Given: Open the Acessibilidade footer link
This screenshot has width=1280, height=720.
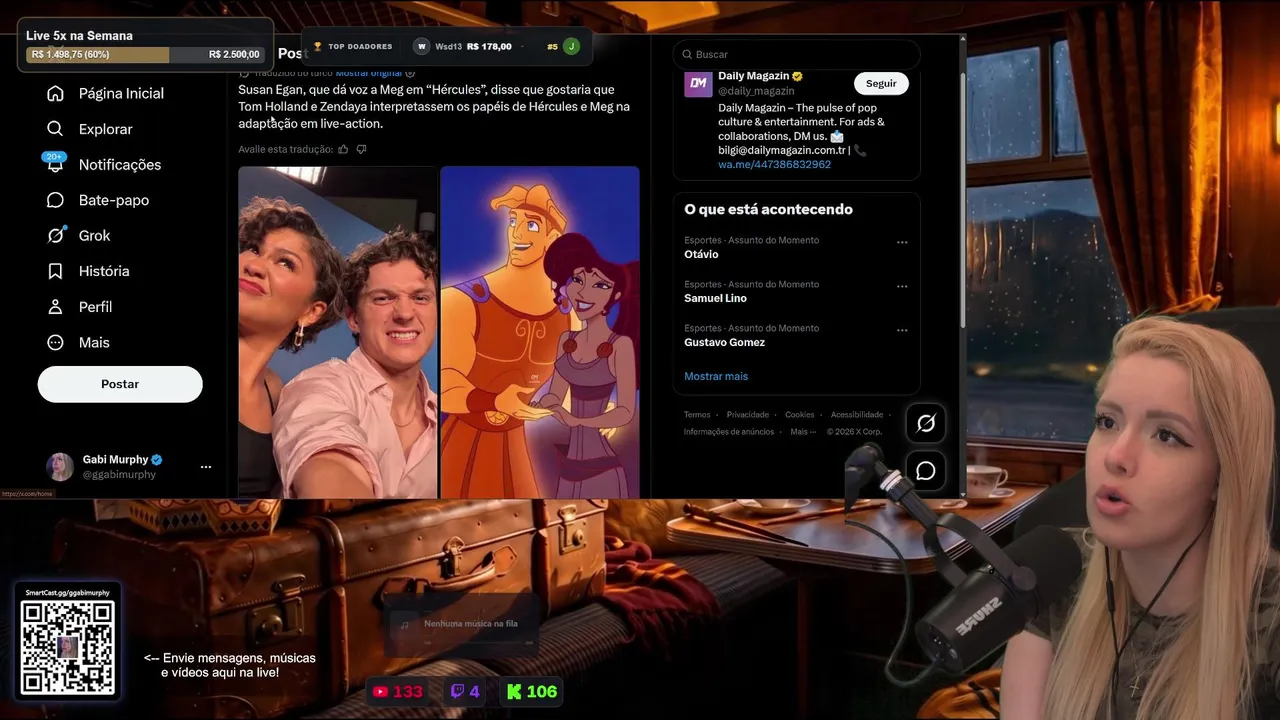Looking at the screenshot, I should 857,415.
